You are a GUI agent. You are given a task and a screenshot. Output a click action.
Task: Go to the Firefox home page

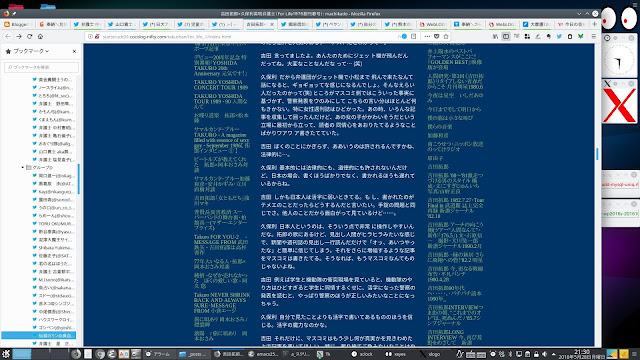pos(40,36)
